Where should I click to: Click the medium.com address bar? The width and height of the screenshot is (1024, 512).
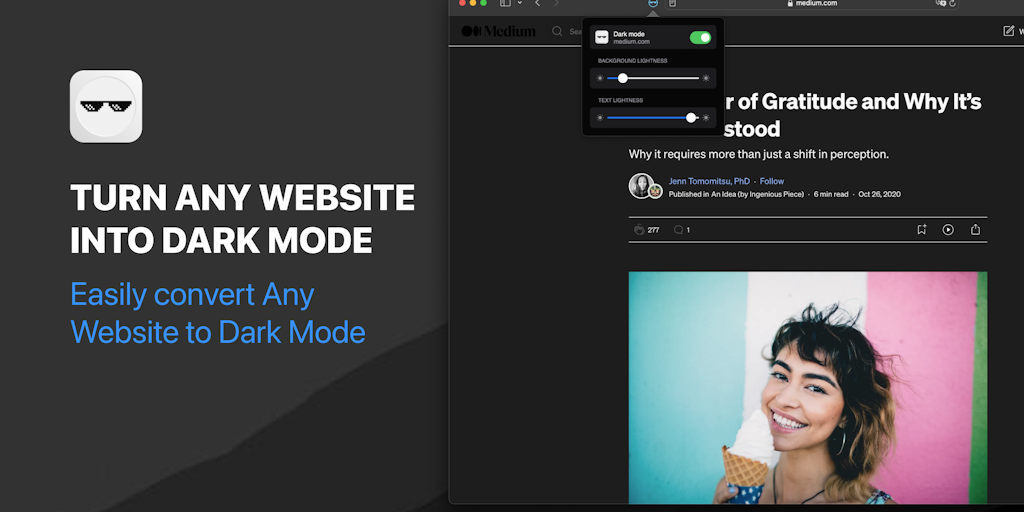pos(812,3)
